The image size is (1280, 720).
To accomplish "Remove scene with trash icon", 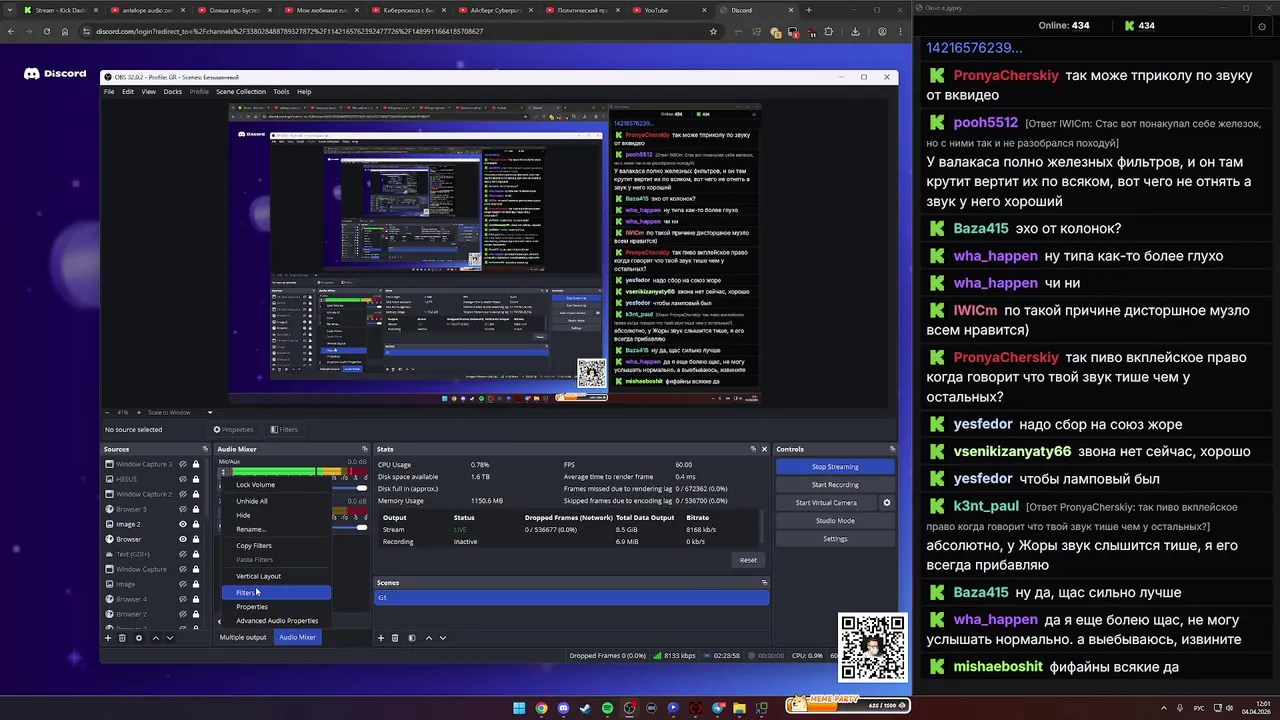I will tap(395, 638).
